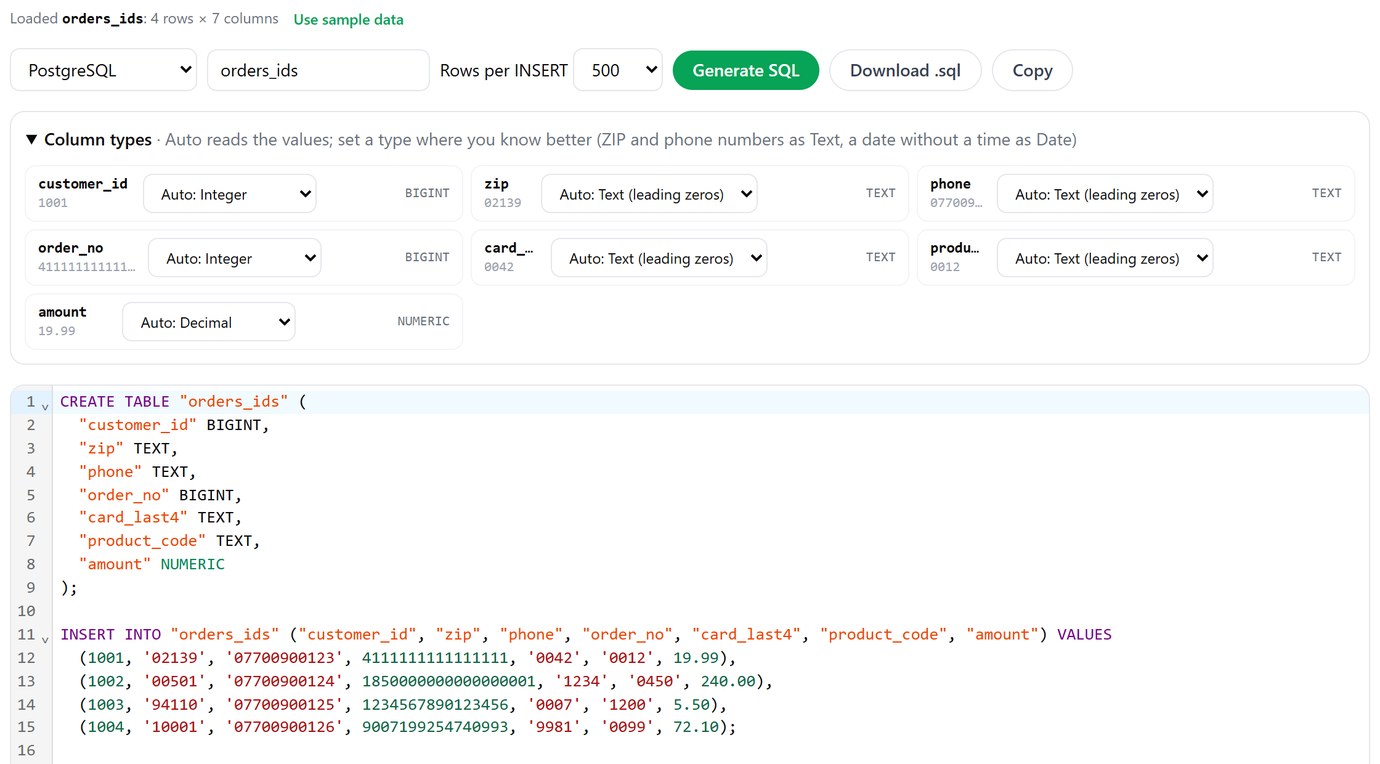The image size is (1380, 764).
Task: Load the sample data link
Action: pyautogui.click(x=349, y=19)
